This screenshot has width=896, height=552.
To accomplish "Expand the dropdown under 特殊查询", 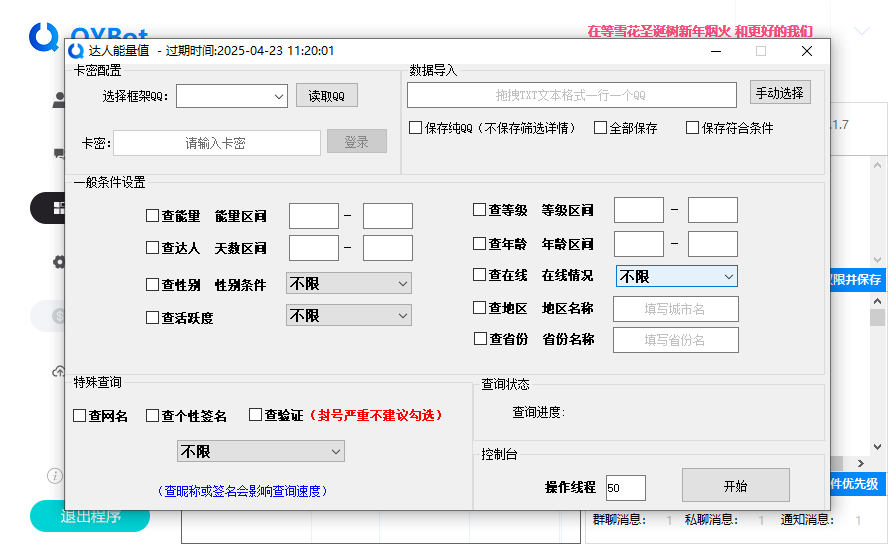I will click(260, 452).
